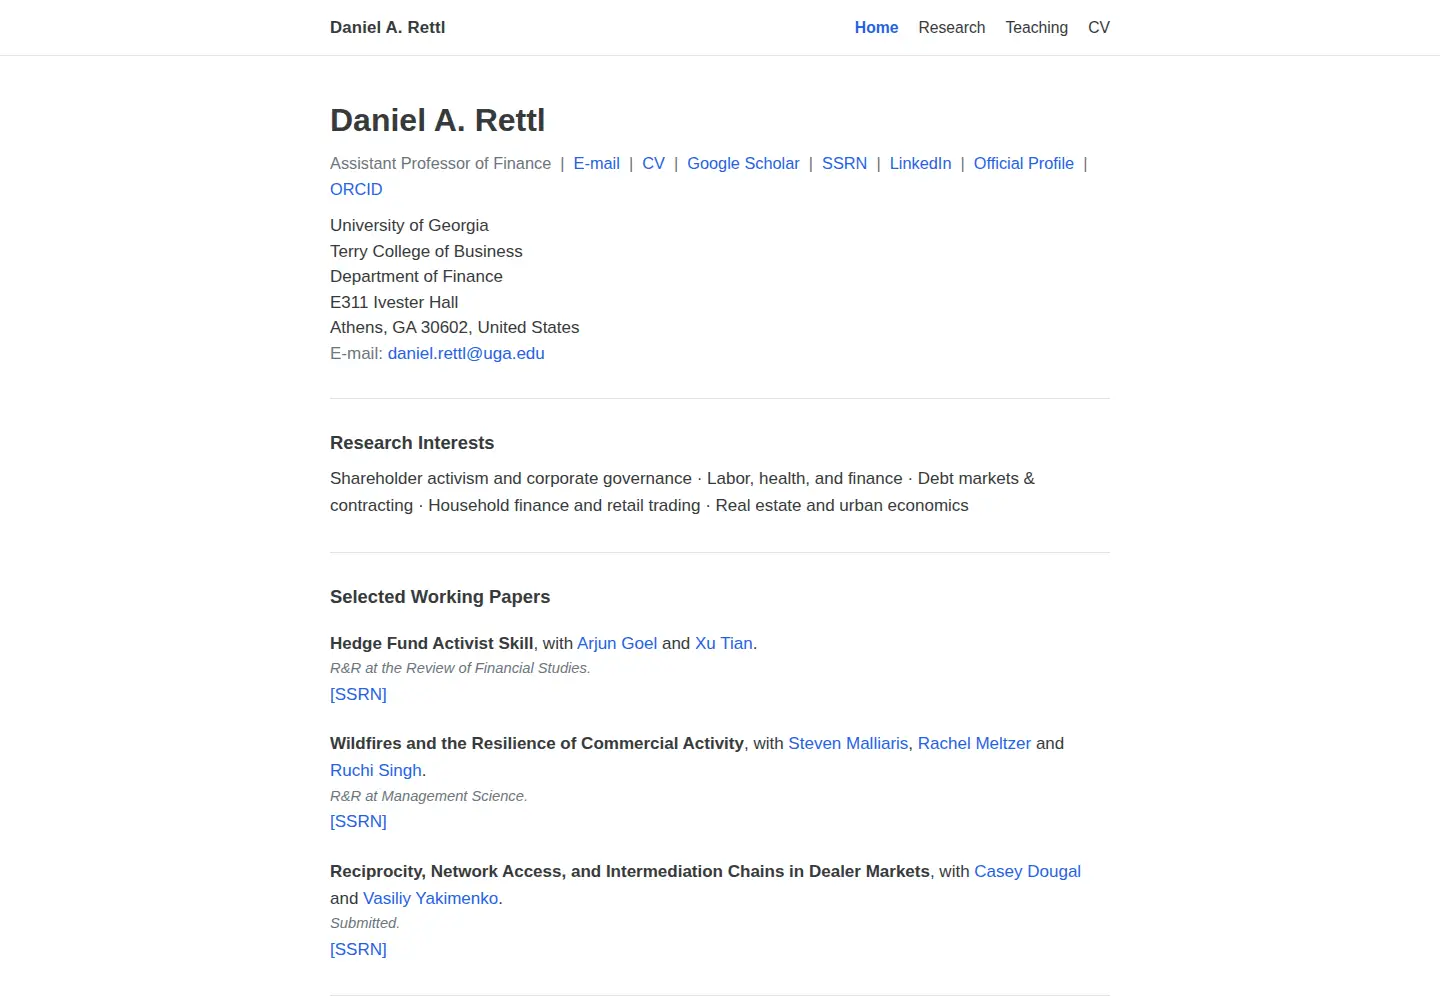Screen dimensions: 1440x1000
Task: Click the Hedge Fund Activist Skill title
Action: (431, 644)
